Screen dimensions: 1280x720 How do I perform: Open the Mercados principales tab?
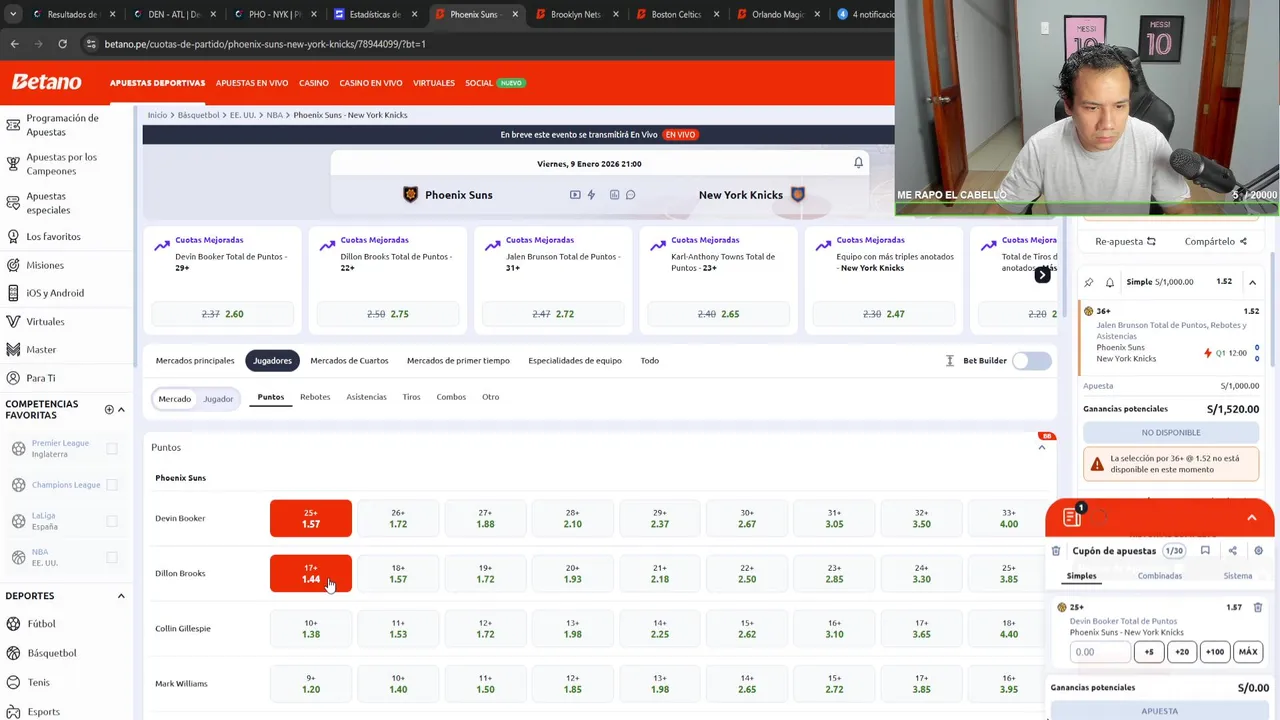195,360
